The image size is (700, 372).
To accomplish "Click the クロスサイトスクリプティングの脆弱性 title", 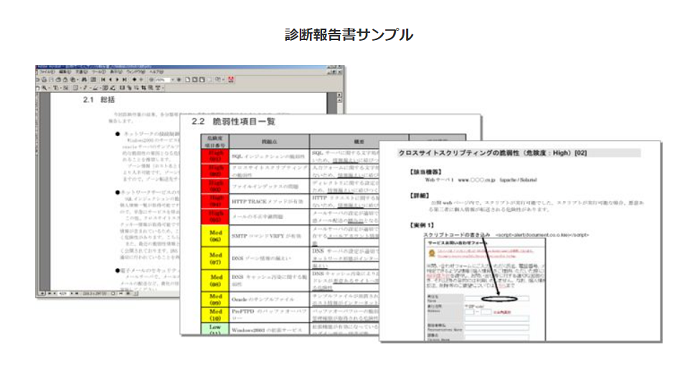I will pyautogui.click(x=492, y=153).
